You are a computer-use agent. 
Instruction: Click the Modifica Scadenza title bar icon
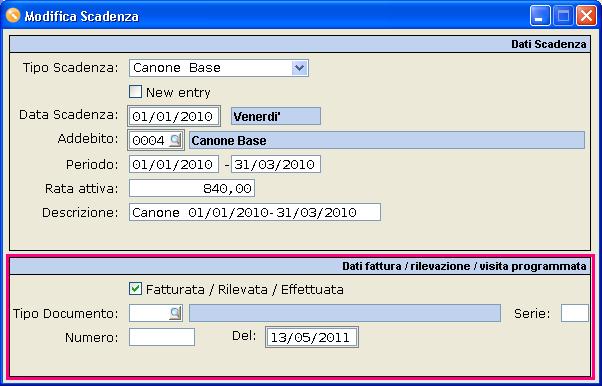(x=13, y=16)
